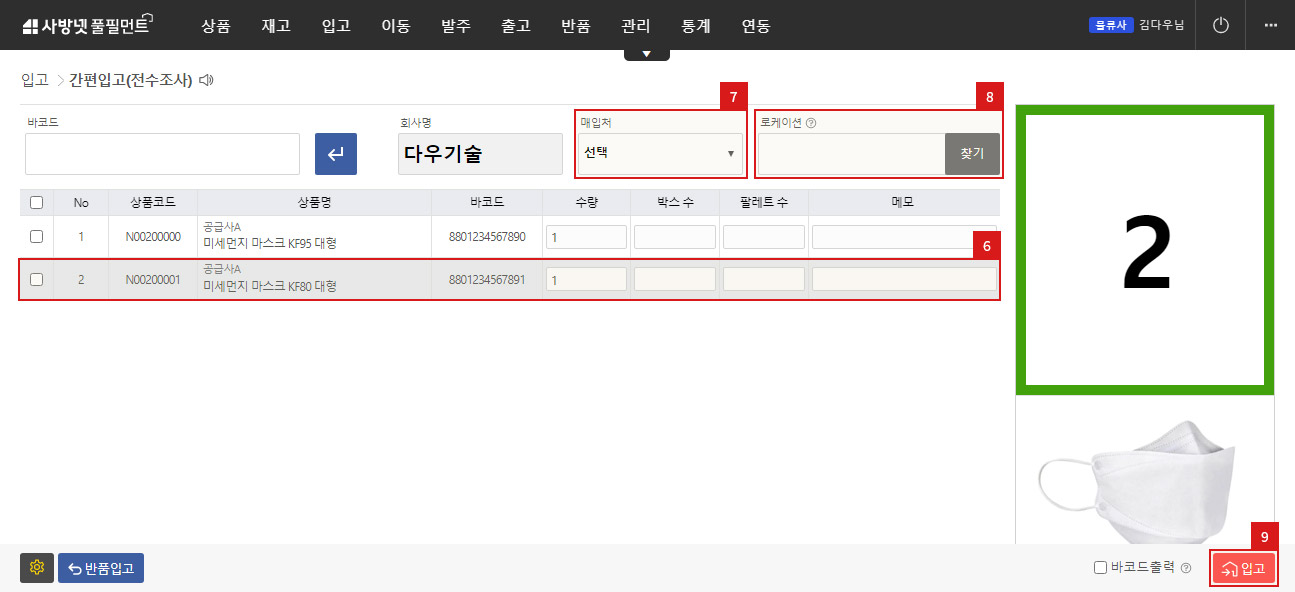This screenshot has width=1295, height=592.
Task: Click the 찾기 button for 로케이션
Action: [x=971, y=154]
